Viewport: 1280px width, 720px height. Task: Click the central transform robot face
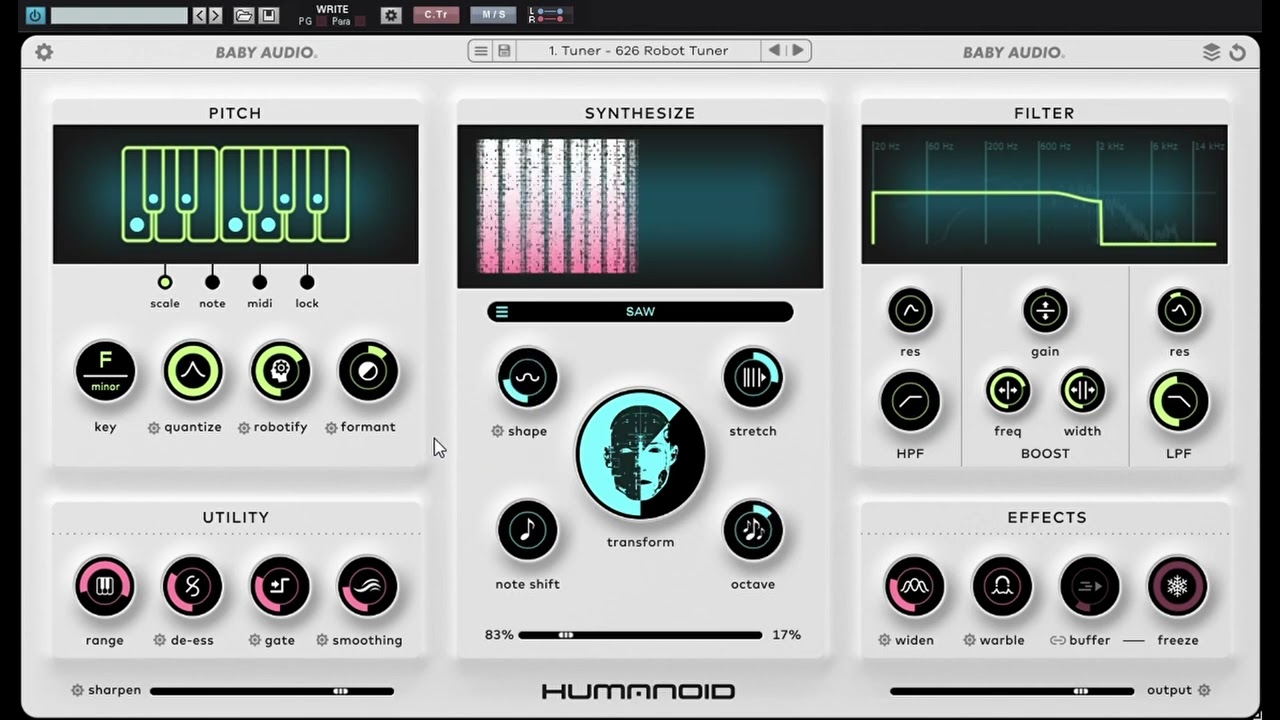640,455
